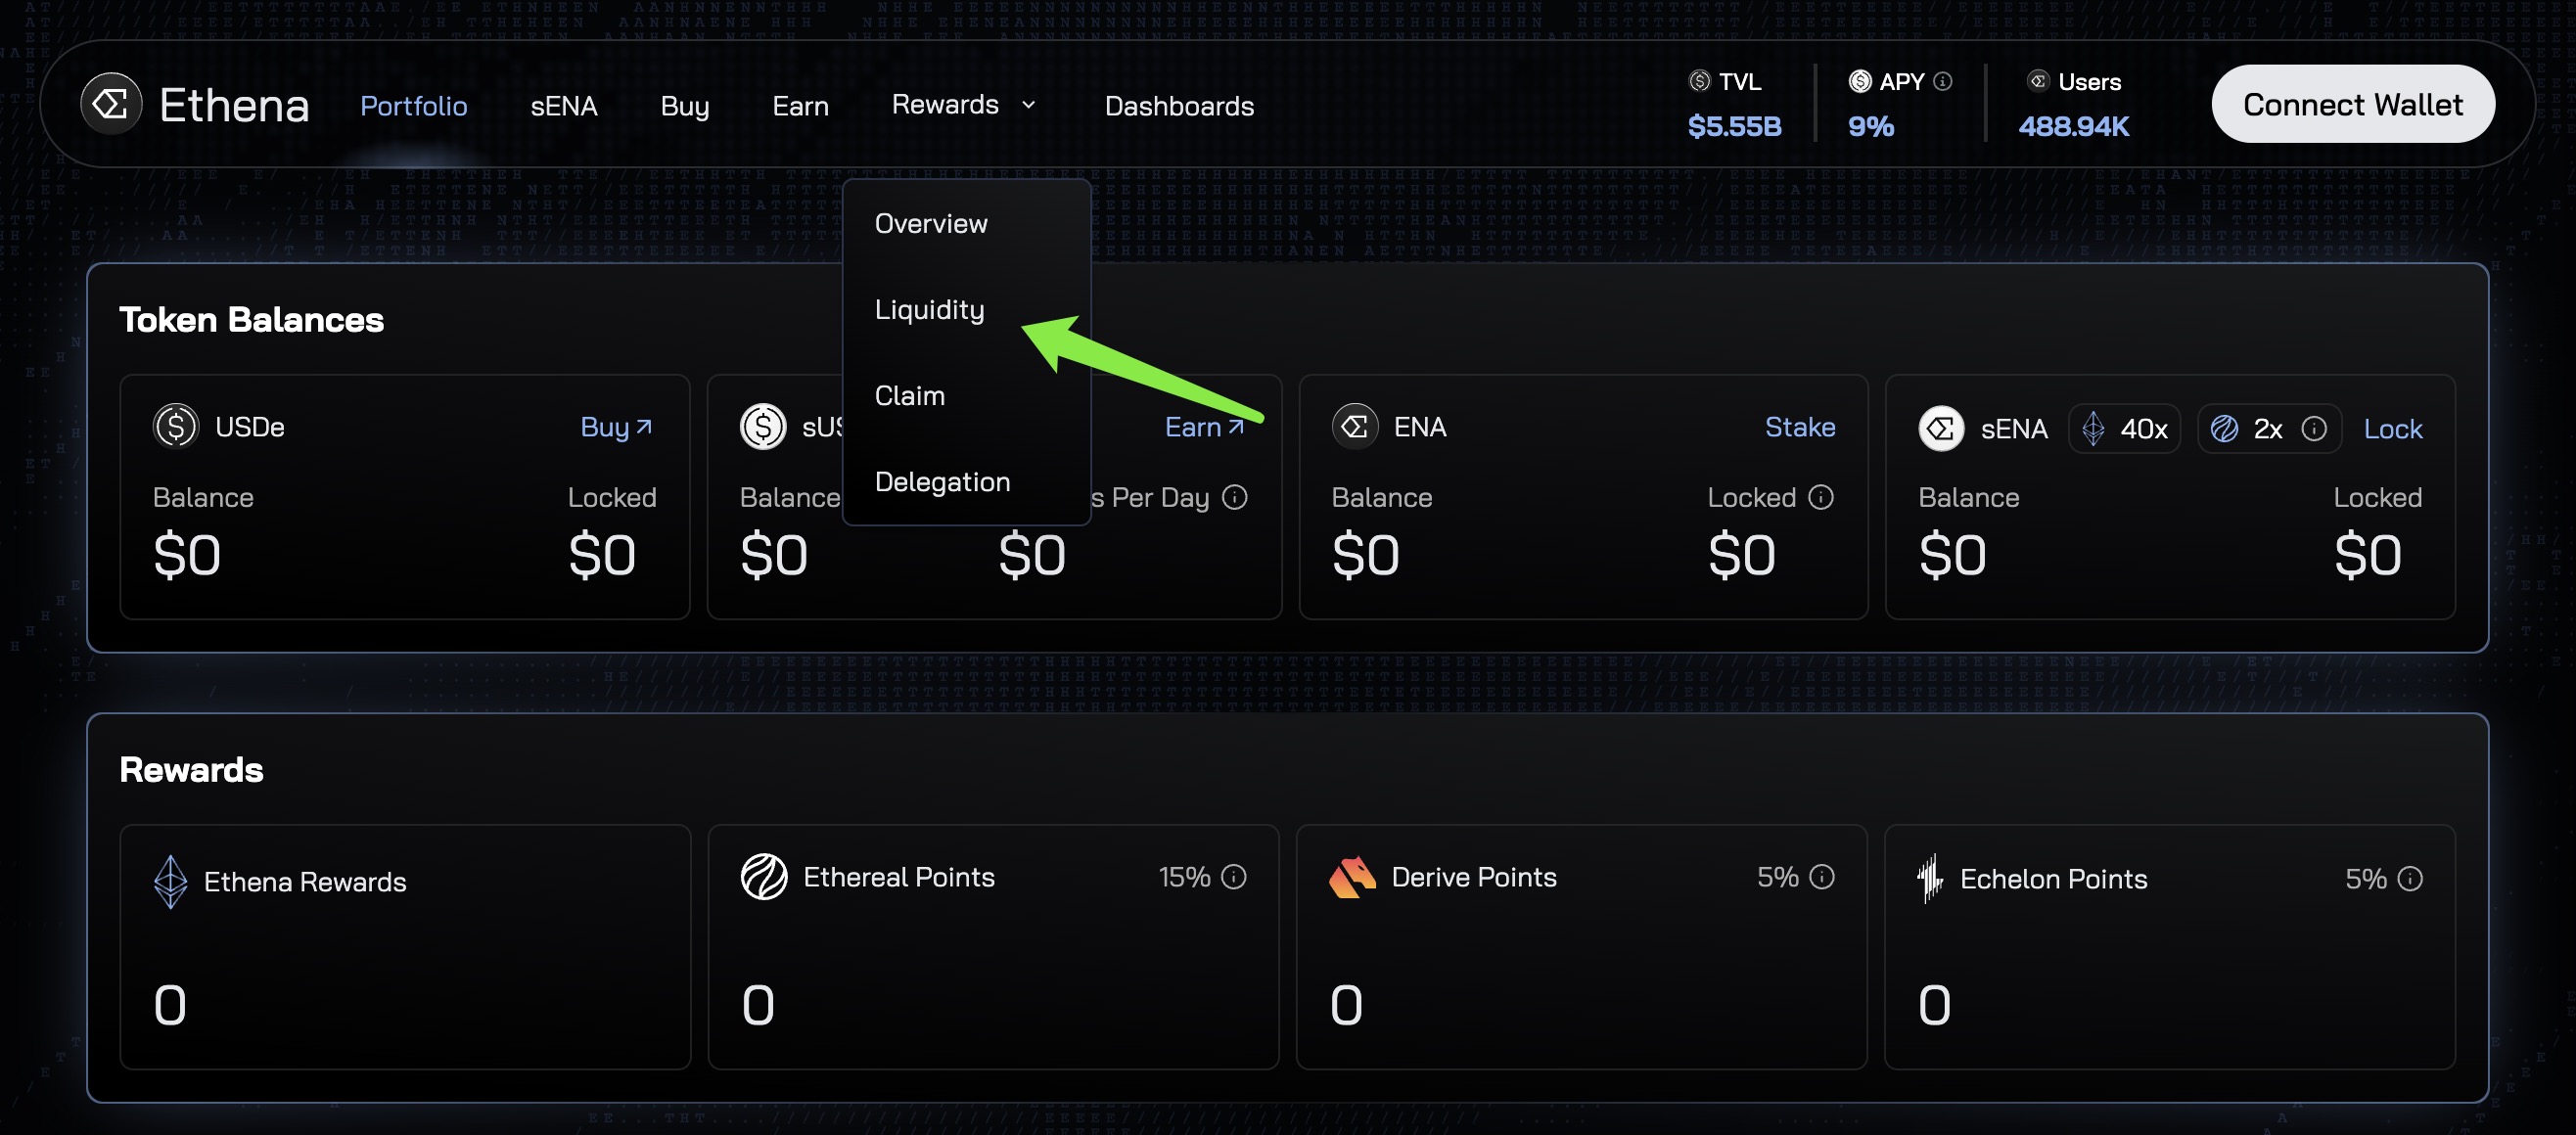Show Echelon Points 5% info icon
This screenshot has width=2576, height=1135.
2409,879
